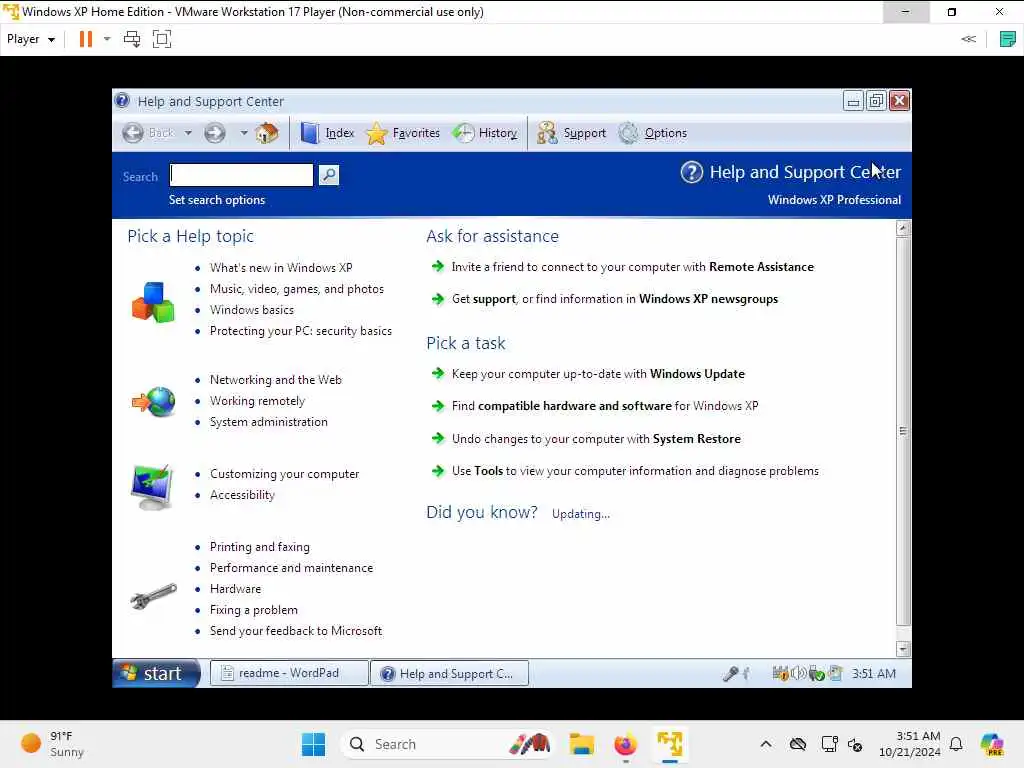Open Customizing your computer topic

point(284,474)
